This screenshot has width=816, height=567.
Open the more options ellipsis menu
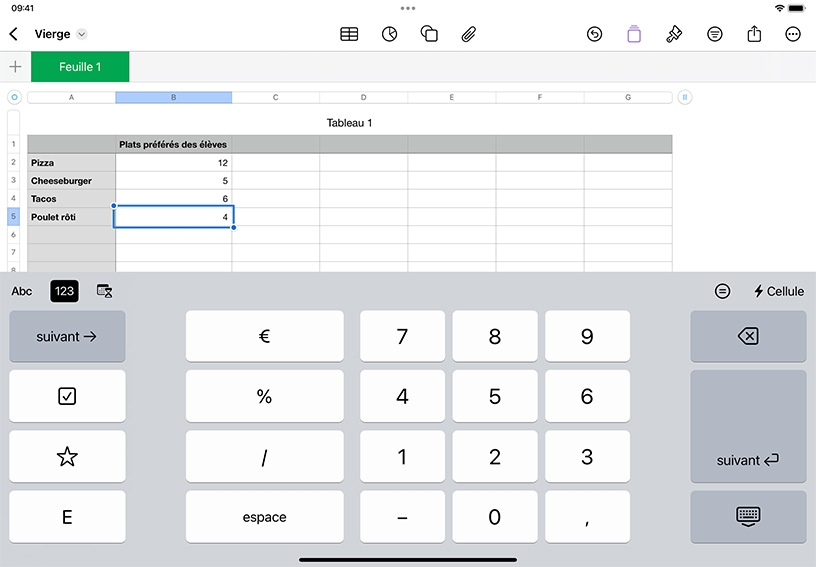point(793,34)
